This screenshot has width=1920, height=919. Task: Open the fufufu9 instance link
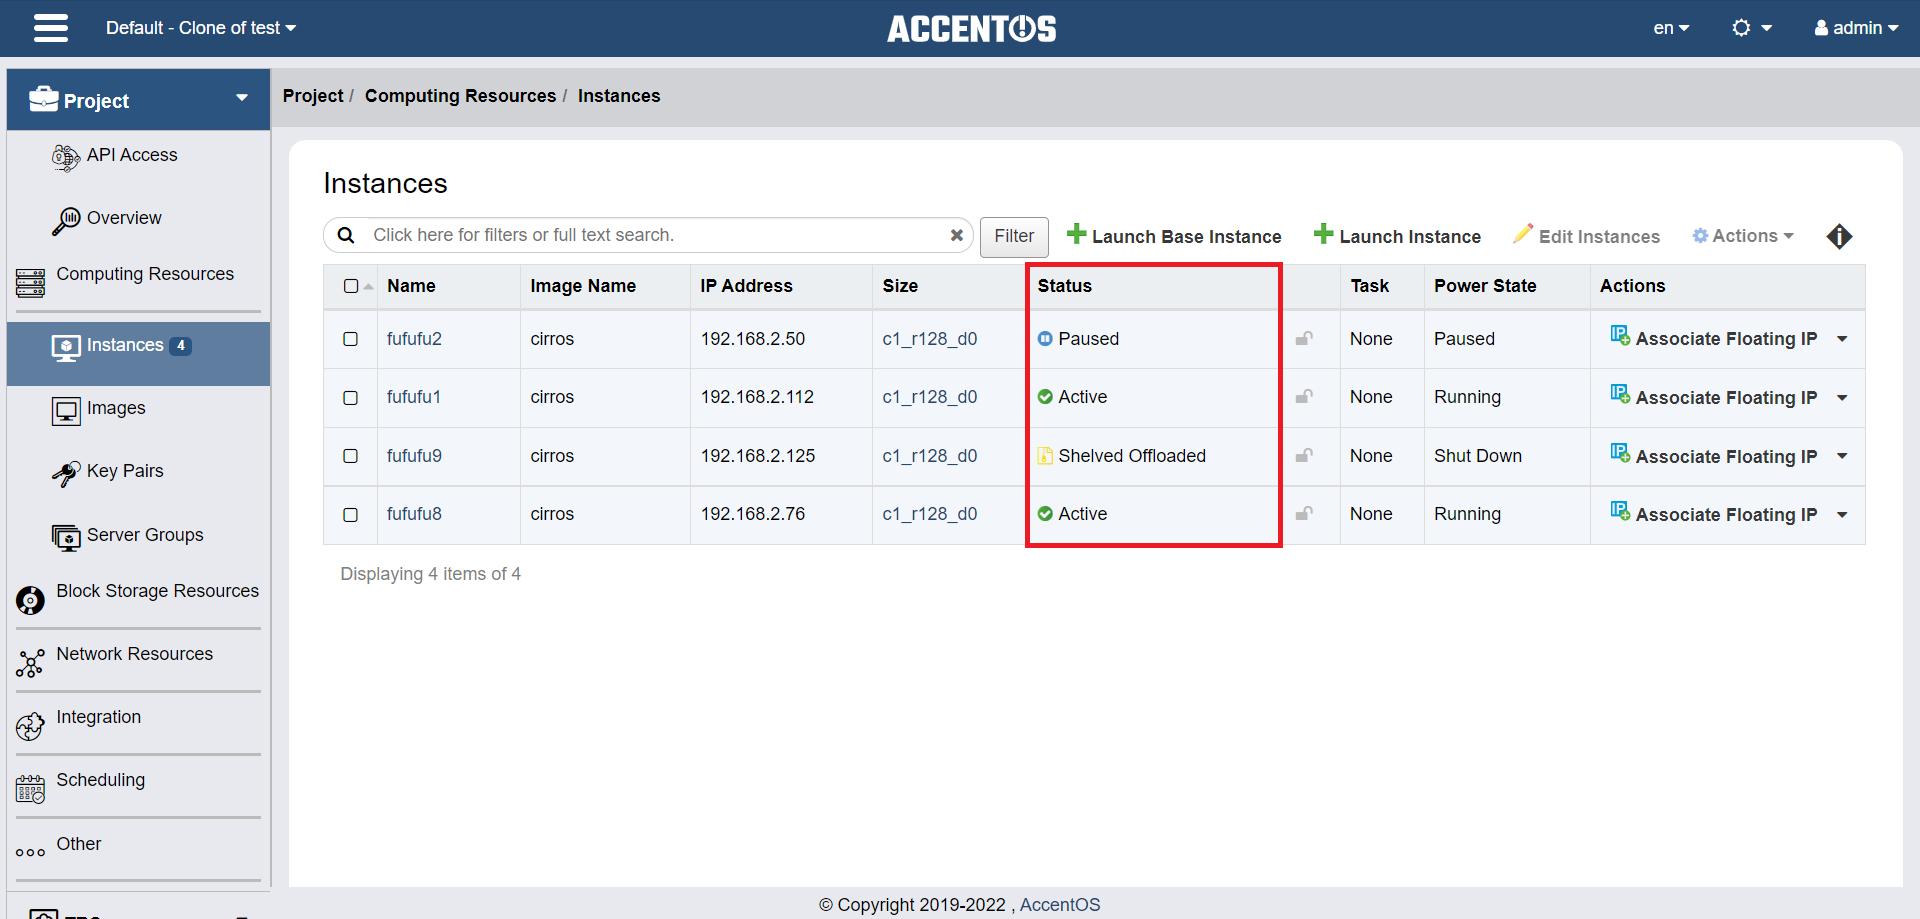pyautogui.click(x=414, y=456)
